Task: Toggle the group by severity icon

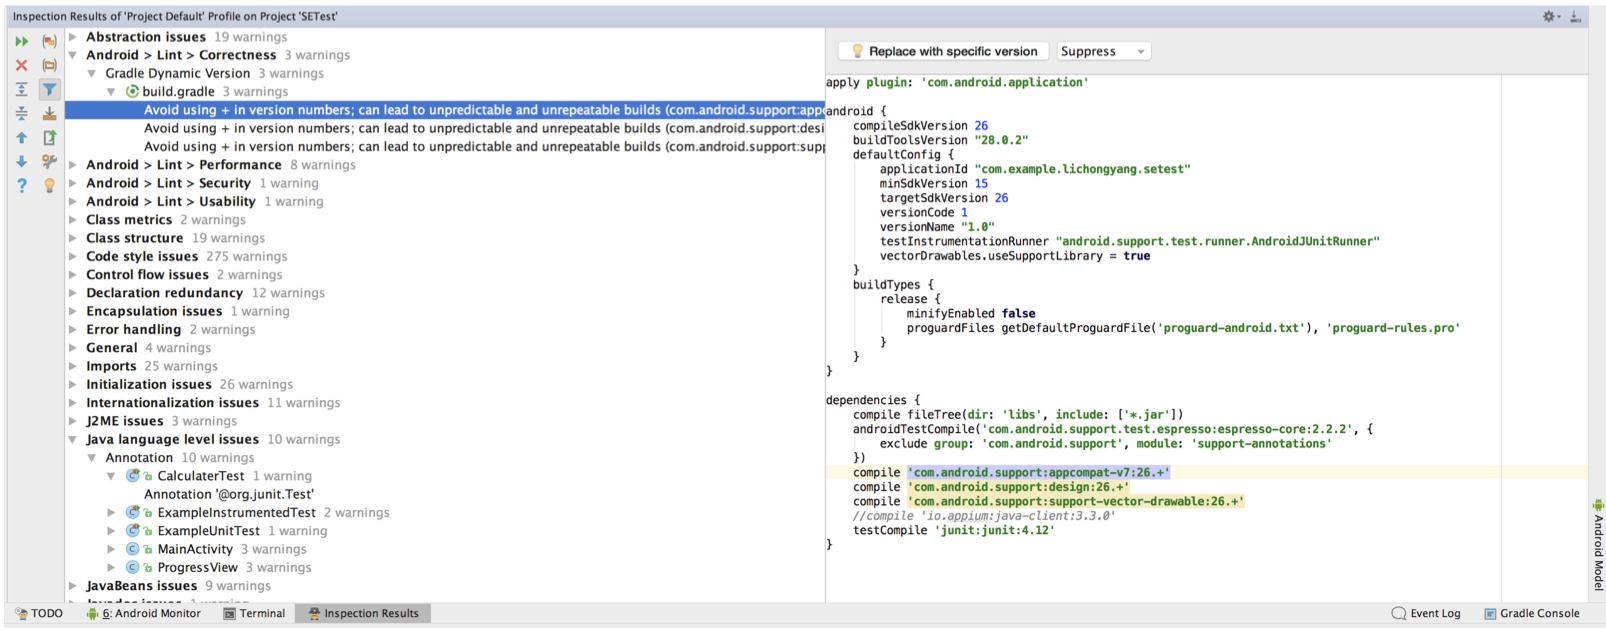Action: pyautogui.click(x=49, y=41)
